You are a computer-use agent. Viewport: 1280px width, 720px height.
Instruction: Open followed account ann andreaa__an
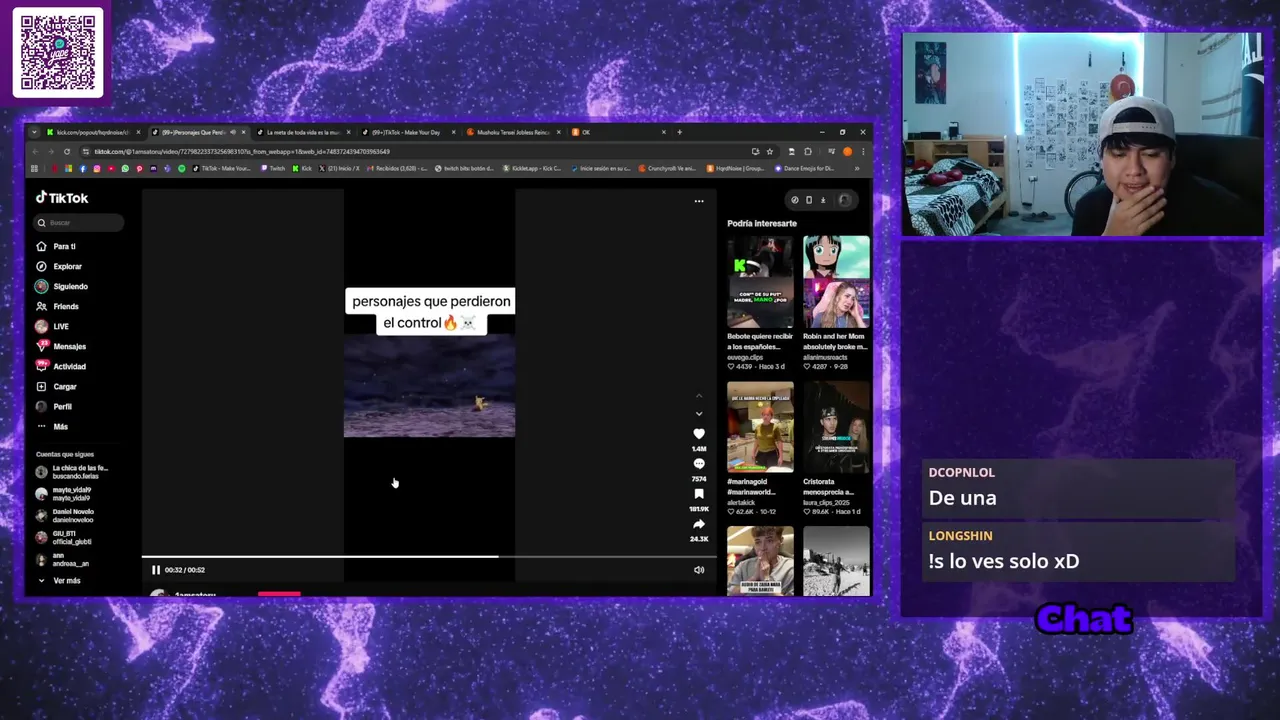[63, 560]
